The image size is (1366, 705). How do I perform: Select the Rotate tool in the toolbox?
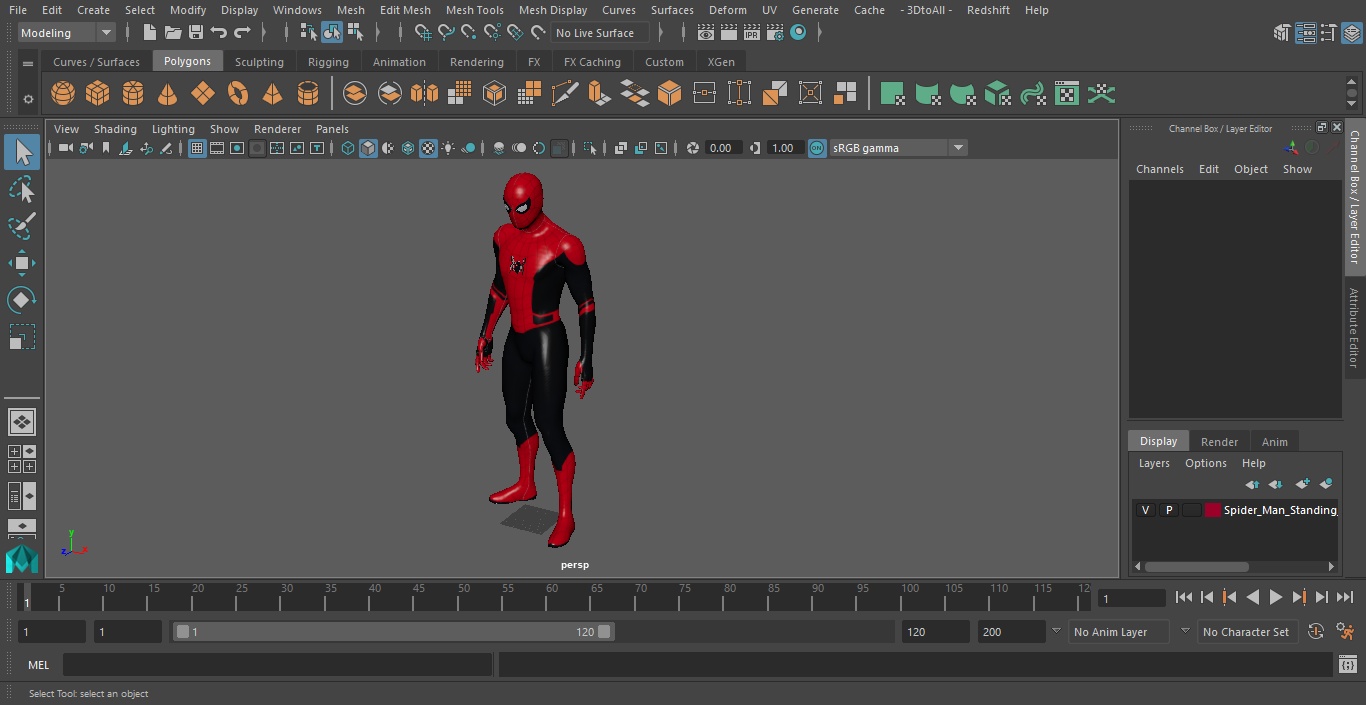pyautogui.click(x=22, y=300)
